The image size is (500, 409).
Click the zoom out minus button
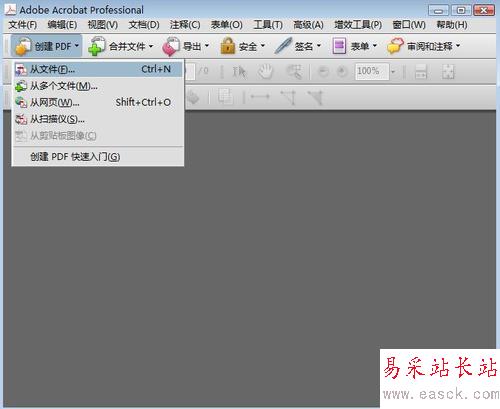(323, 71)
